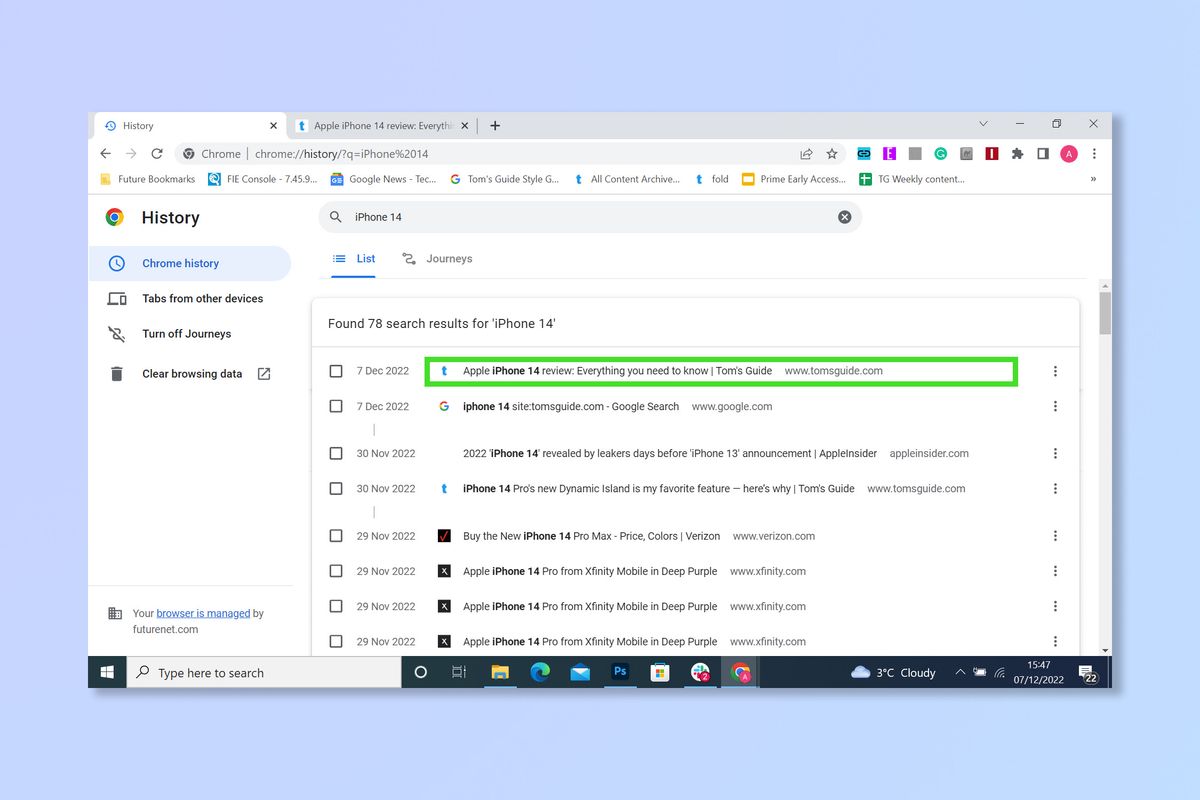Screen dimensions: 1200x800
Task: Open the Microsoft Store from the taskbar
Action: pos(660,672)
